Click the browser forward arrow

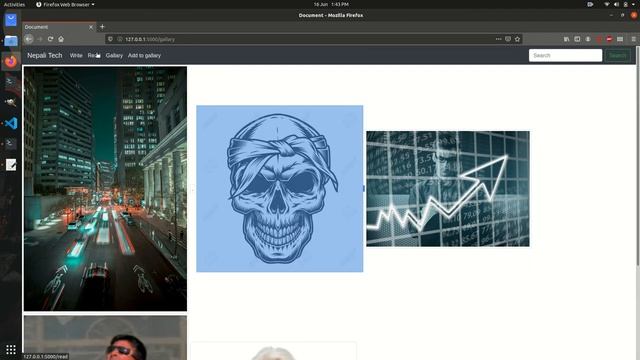40,39
